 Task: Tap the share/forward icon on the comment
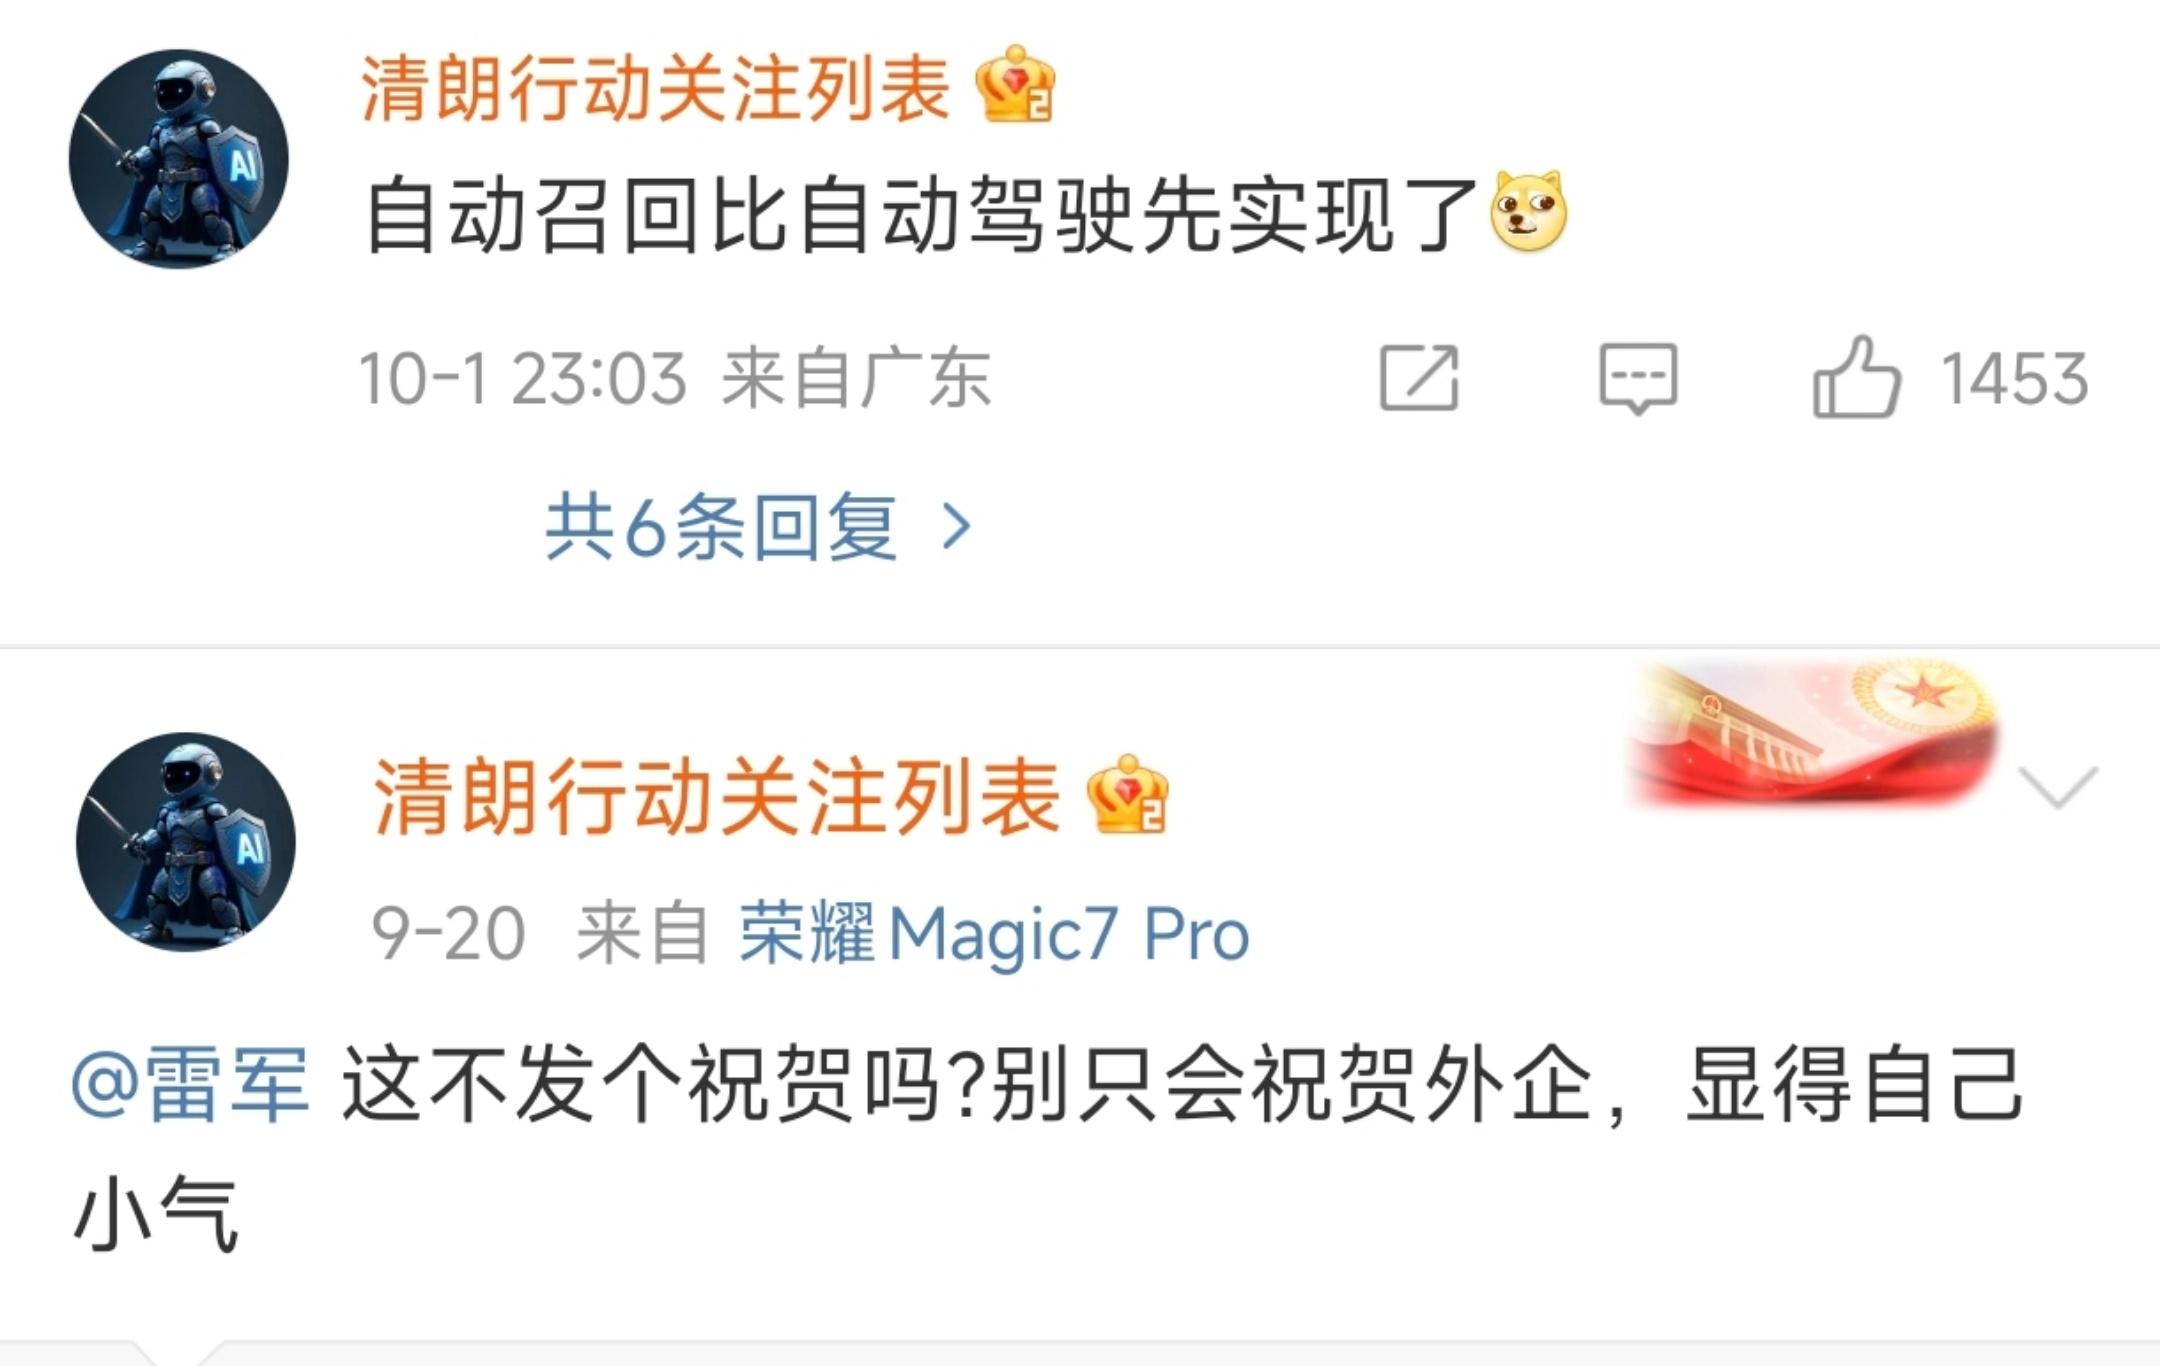(x=1419, y=378)
